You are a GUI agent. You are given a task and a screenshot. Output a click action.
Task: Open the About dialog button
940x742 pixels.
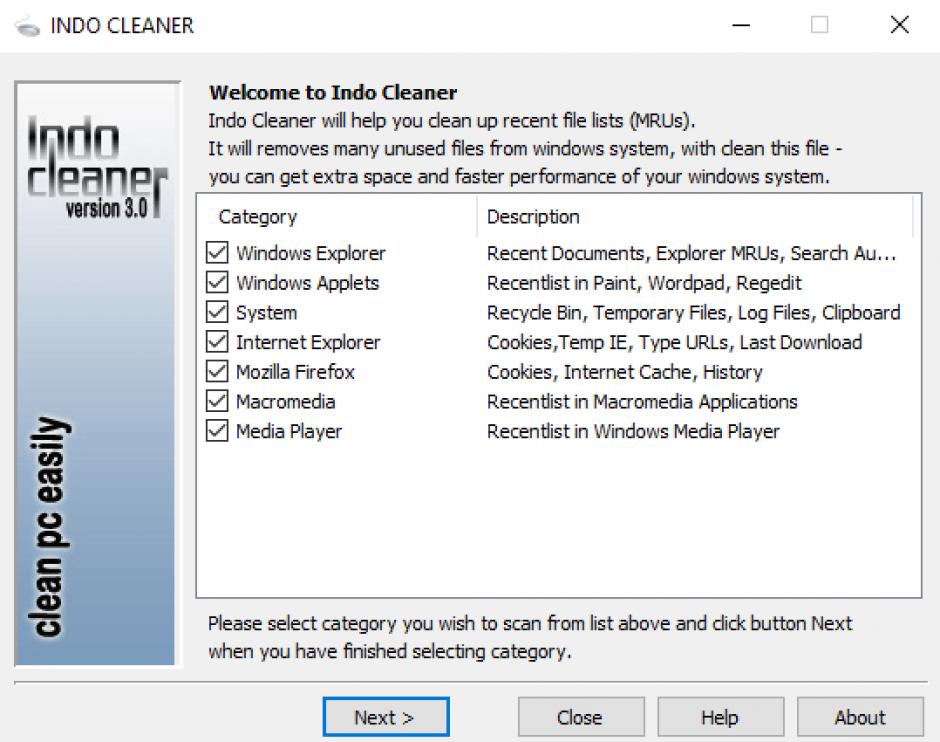(859, 717)
